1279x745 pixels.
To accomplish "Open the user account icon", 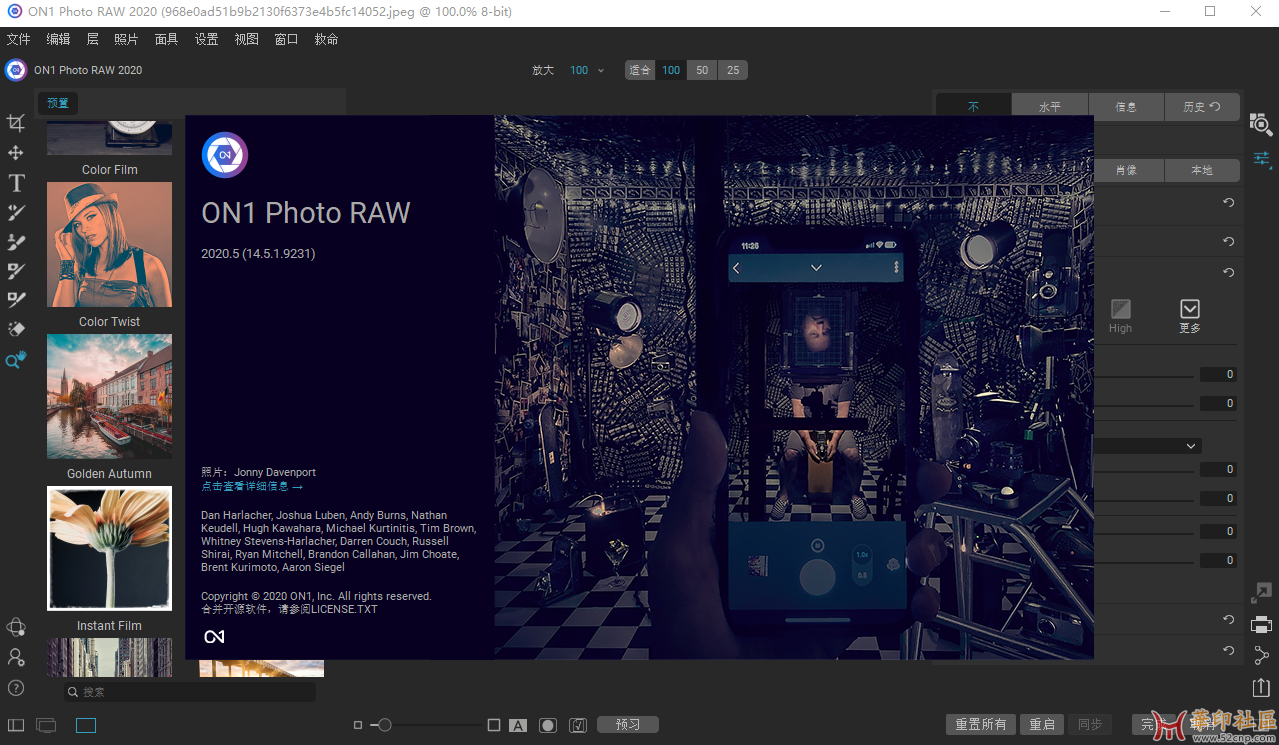I will point(16,657).
